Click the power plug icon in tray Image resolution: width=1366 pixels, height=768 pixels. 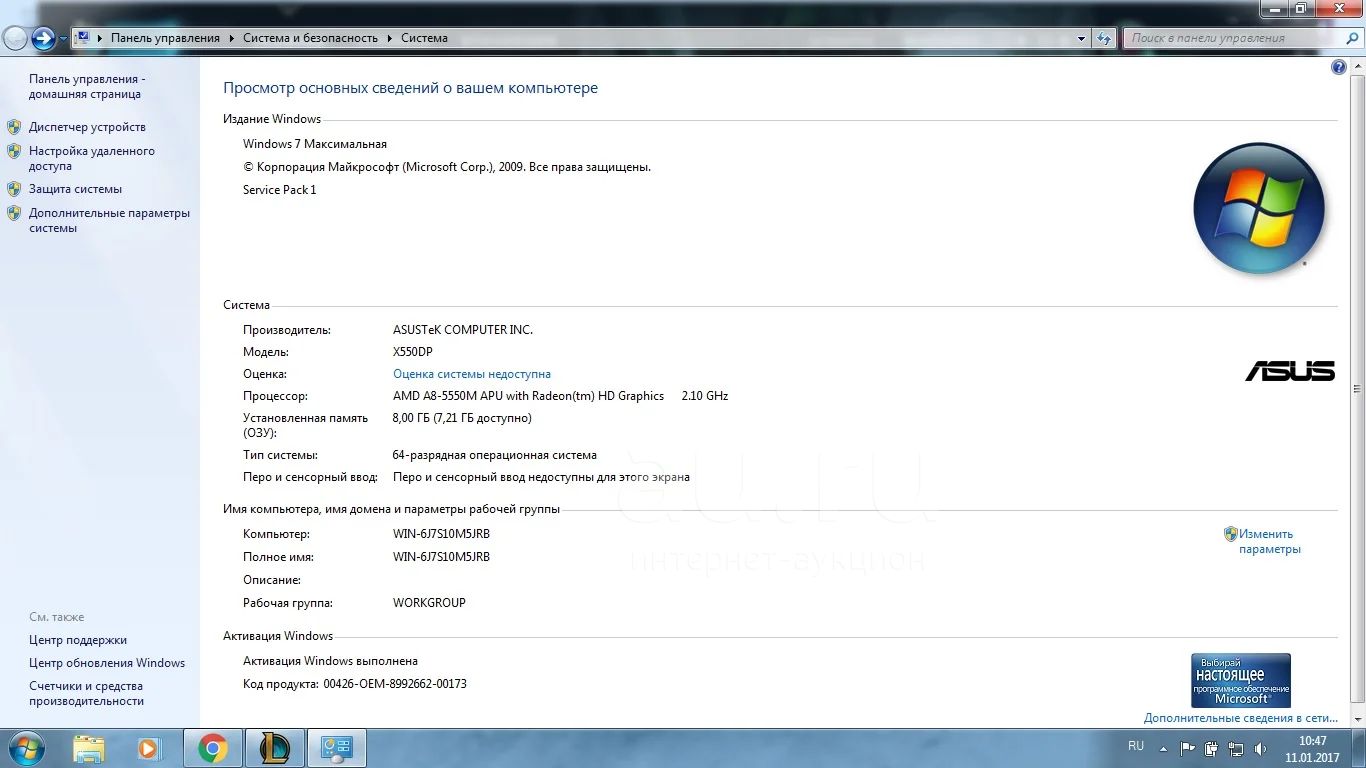pos(1212,748)
